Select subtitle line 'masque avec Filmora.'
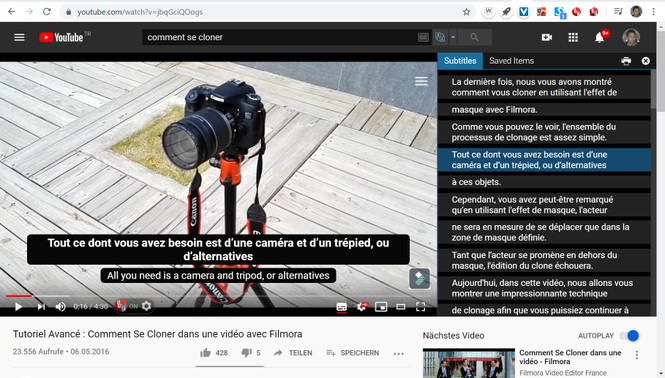Viewport: 665px width, 378px height. point(544,109)
